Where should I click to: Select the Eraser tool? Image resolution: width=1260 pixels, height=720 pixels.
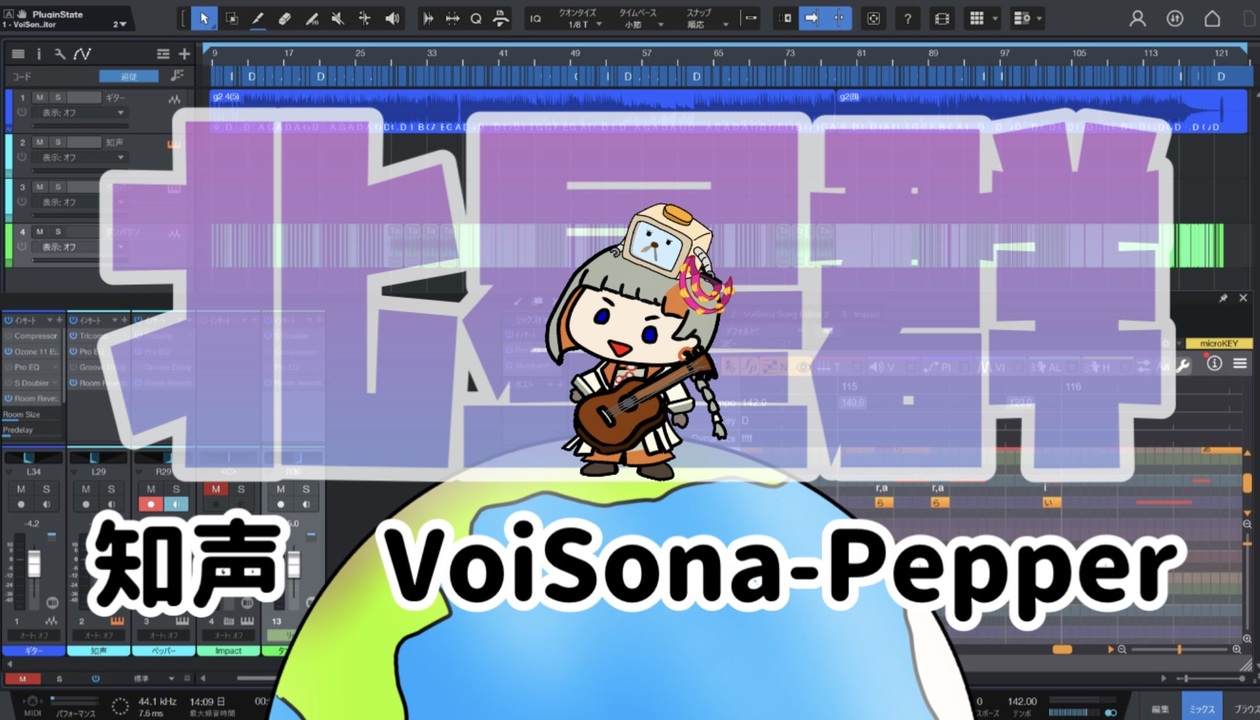(x=284, y=18)
